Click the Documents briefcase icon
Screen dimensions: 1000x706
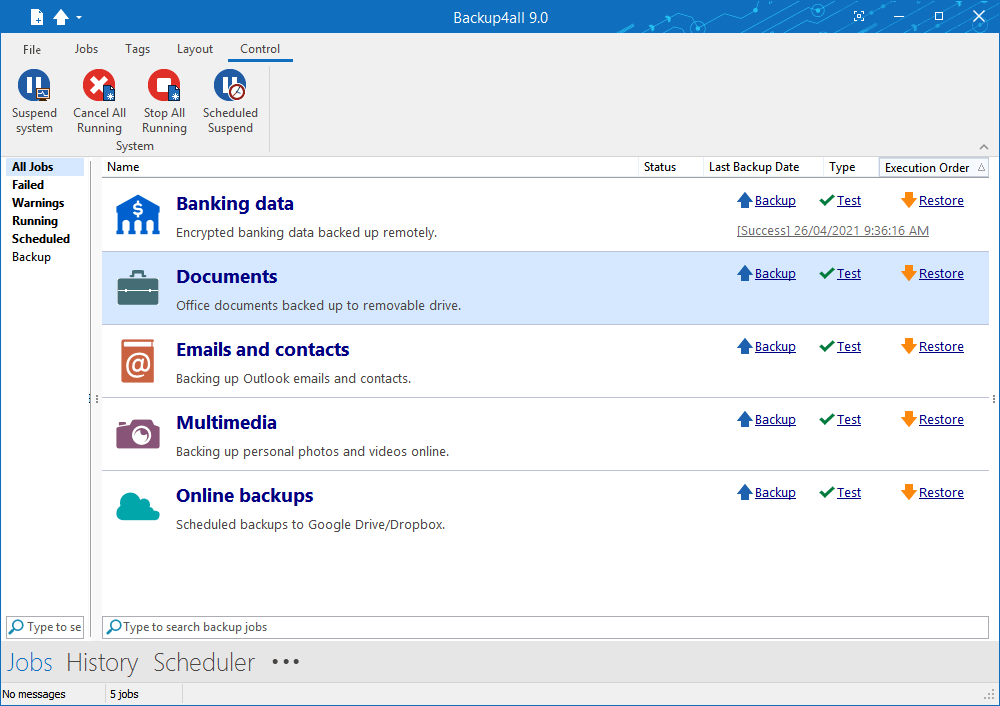137,288
